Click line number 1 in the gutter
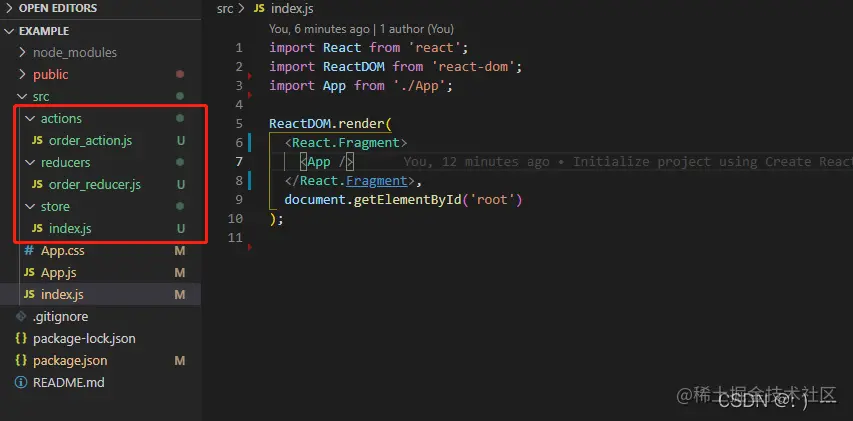Viewport: 853px width, 421px height. click(239, 48)
